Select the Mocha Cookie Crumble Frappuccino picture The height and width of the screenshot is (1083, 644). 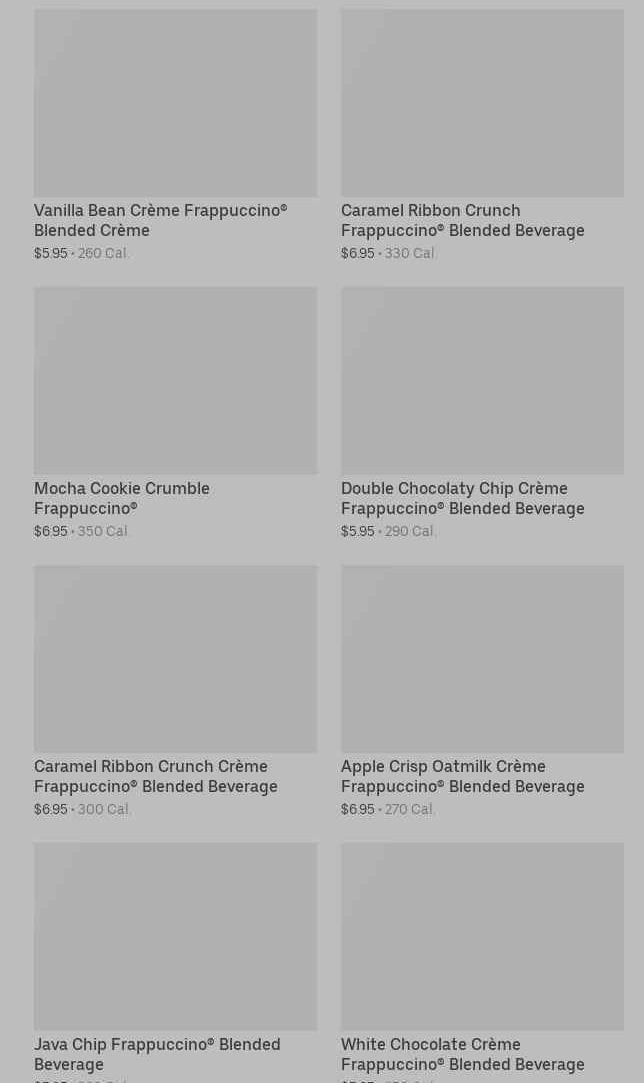tap(175, 380)
